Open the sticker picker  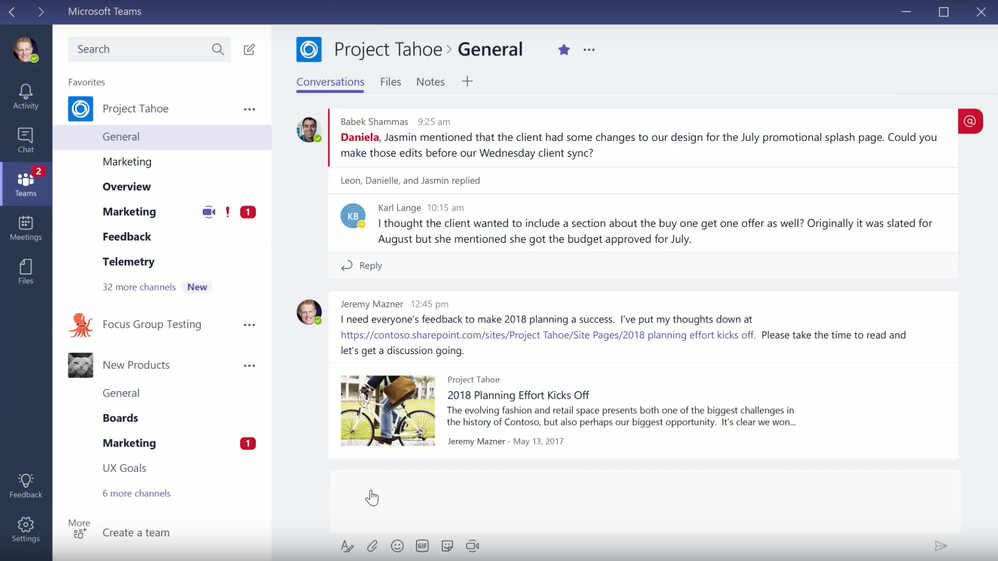pyautogui.click(x=447, y=546)
